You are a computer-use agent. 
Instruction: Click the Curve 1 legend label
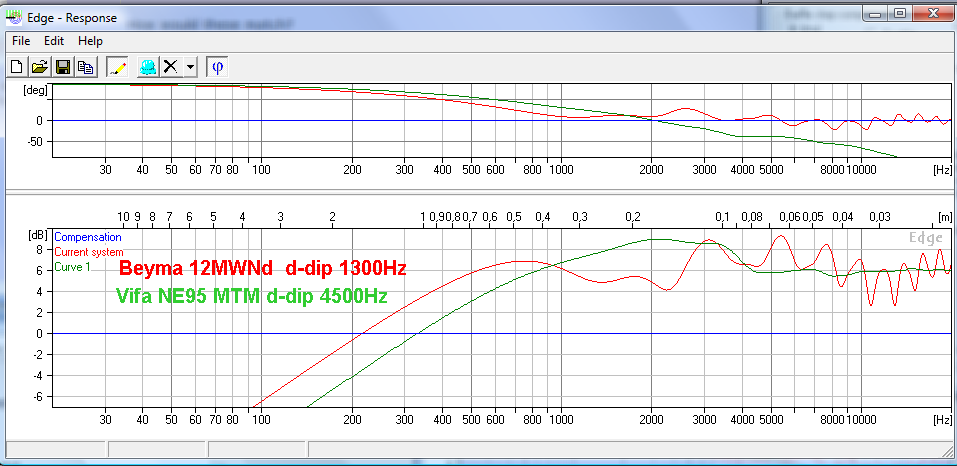coord(72,267)
